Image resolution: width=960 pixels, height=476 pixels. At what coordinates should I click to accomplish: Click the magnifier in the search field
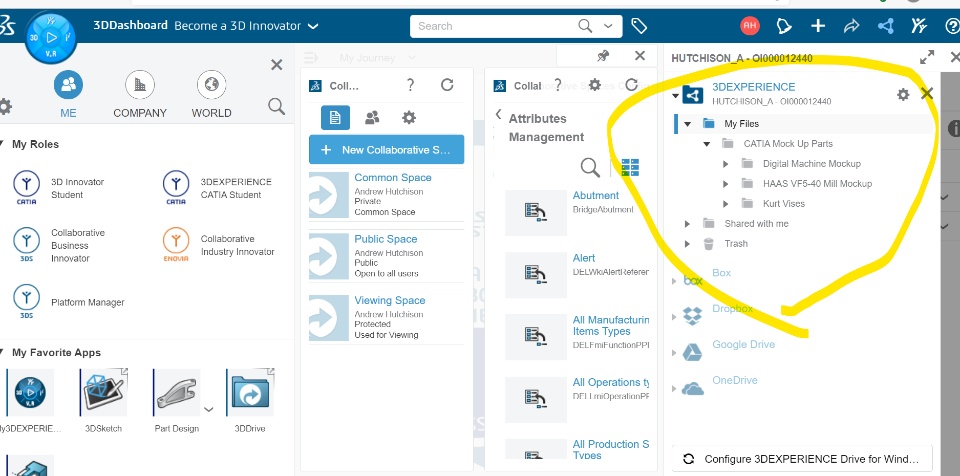click(x=585, y=26)
